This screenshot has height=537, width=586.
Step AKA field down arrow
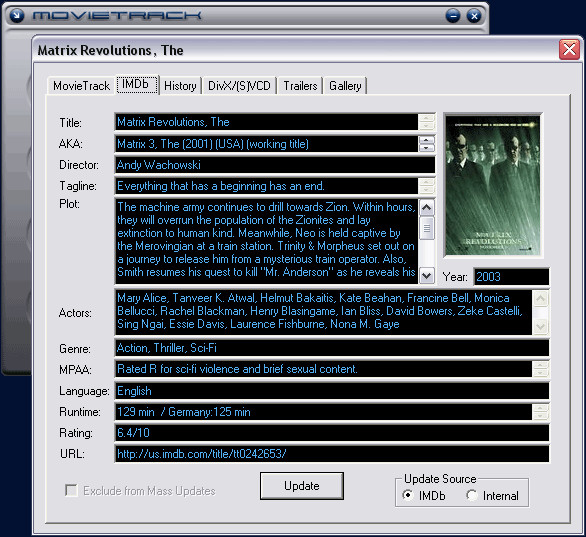pyautogui.click(x=426, y=148)
